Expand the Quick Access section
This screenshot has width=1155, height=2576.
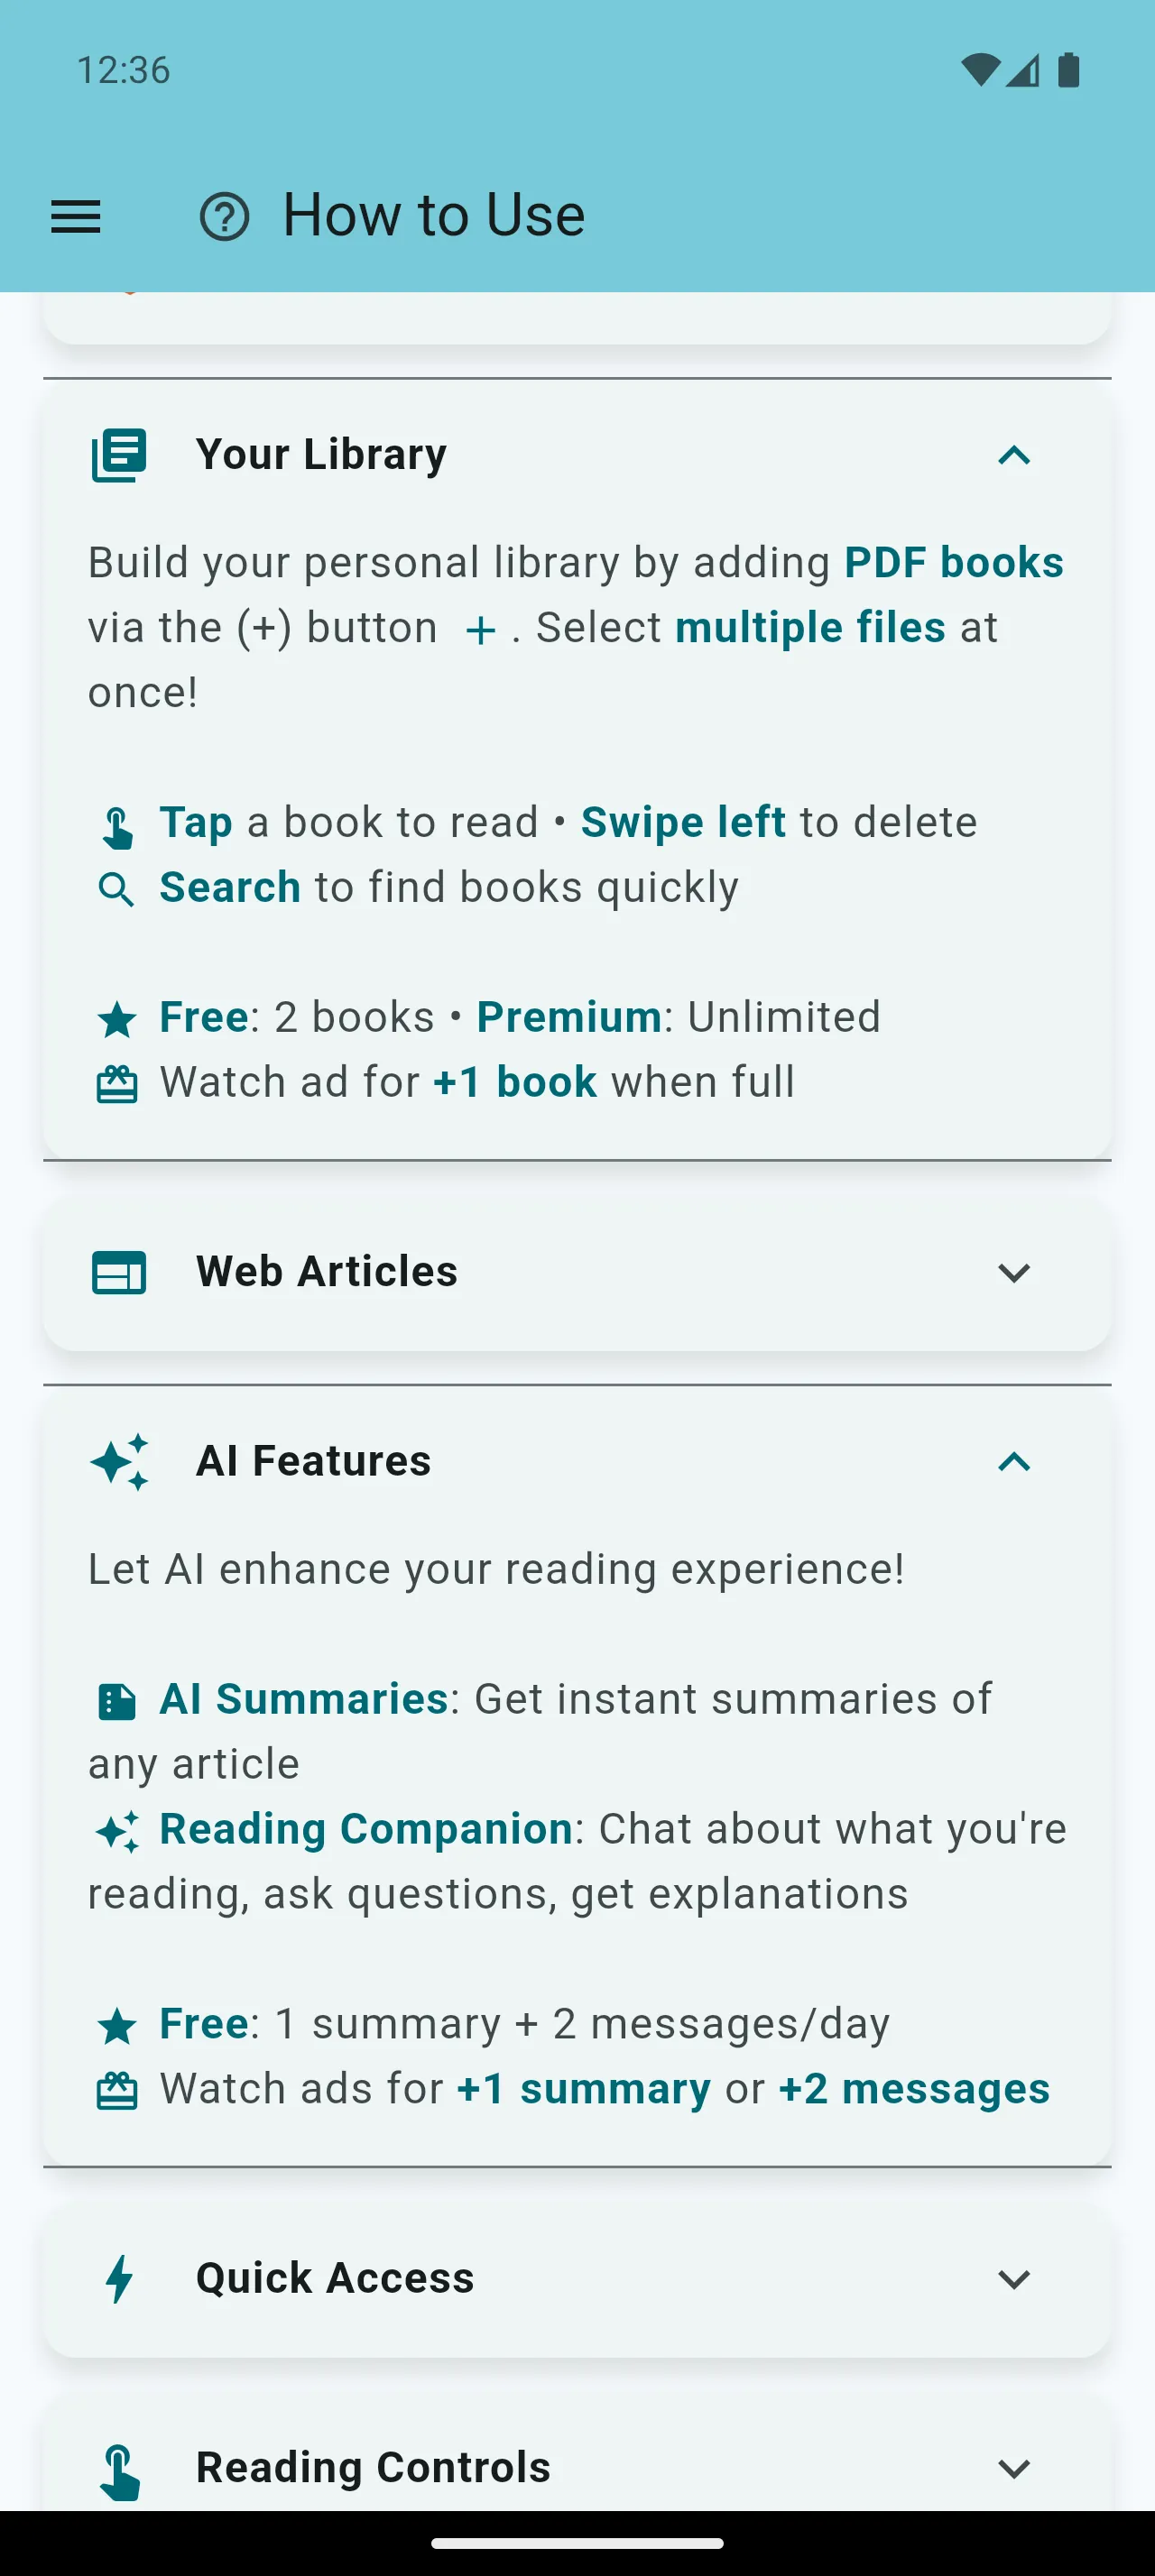click(x=1013, y=2280)
